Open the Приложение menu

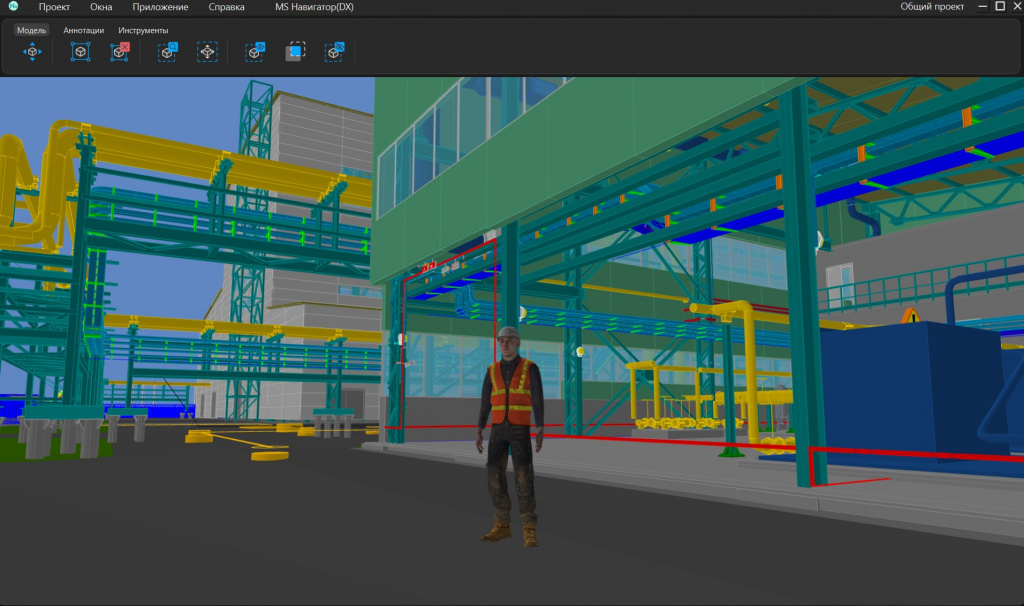[x=160, y=7]
